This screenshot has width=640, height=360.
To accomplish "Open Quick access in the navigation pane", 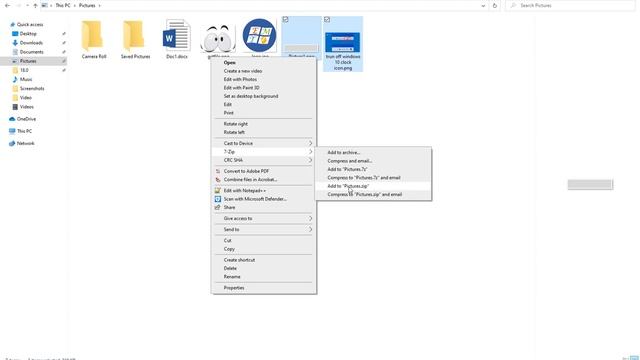I will (30, 24).
